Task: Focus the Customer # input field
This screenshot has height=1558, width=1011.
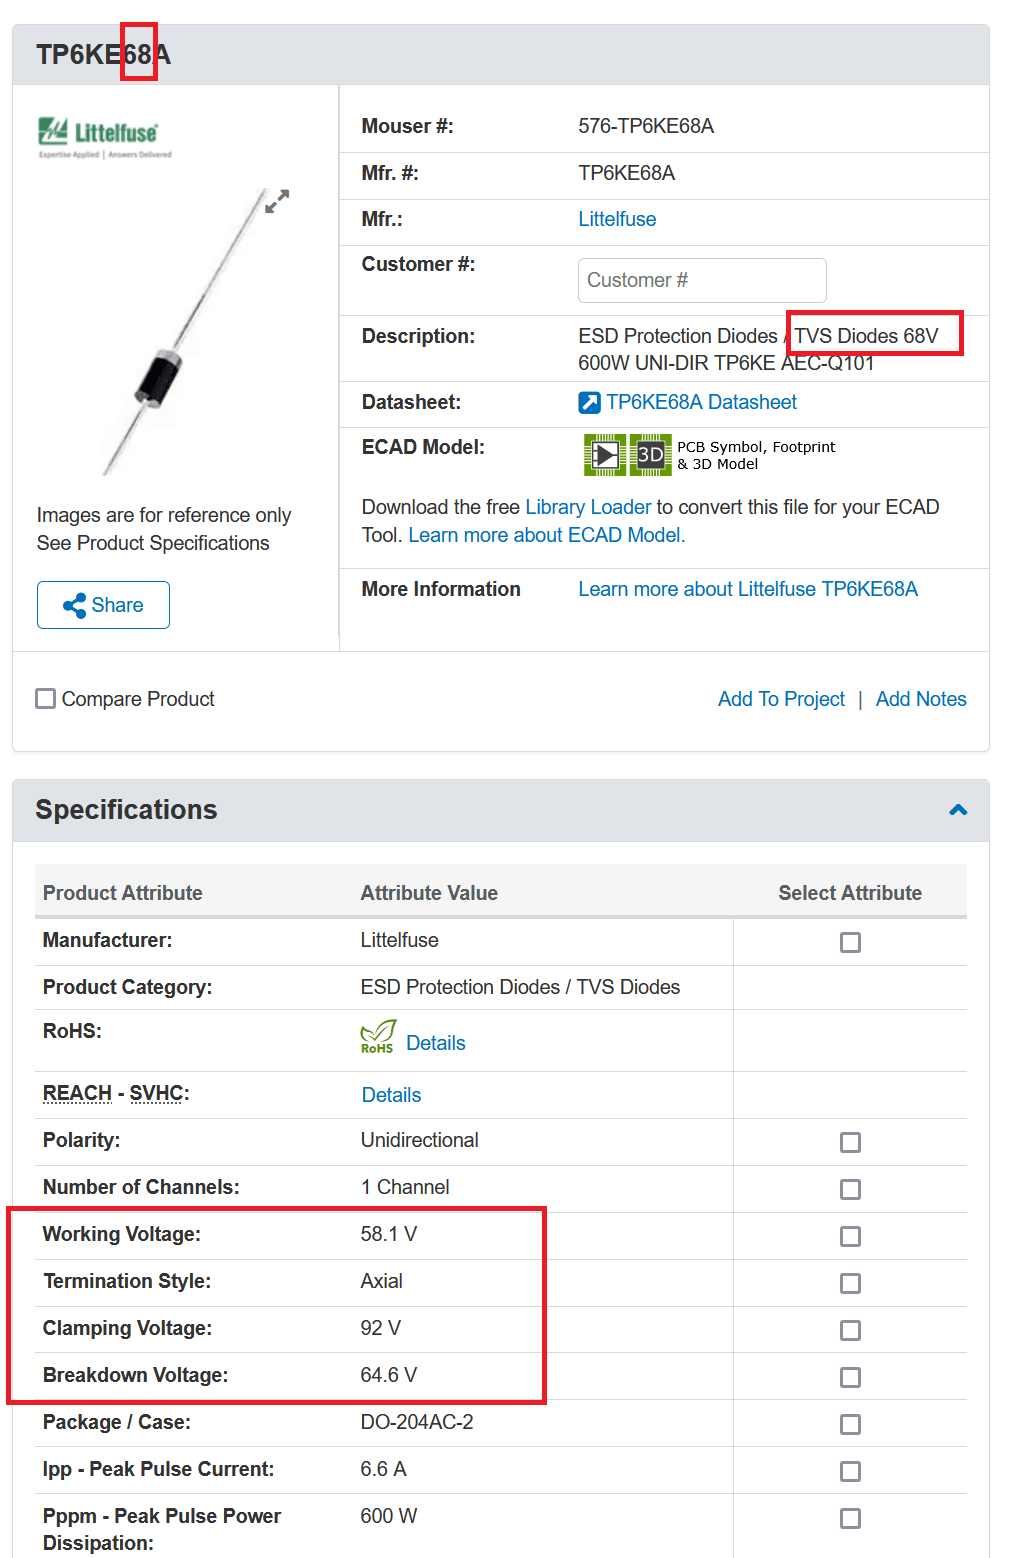Action: click(702, 280)
